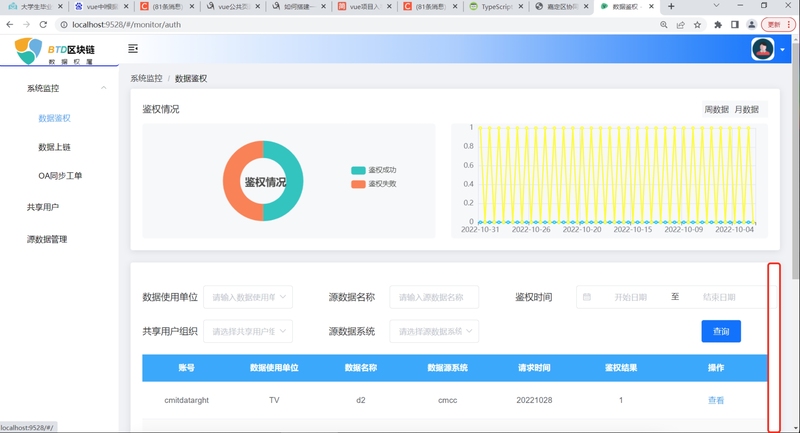Click the 20221028 request time cell

tap(534, 400)
